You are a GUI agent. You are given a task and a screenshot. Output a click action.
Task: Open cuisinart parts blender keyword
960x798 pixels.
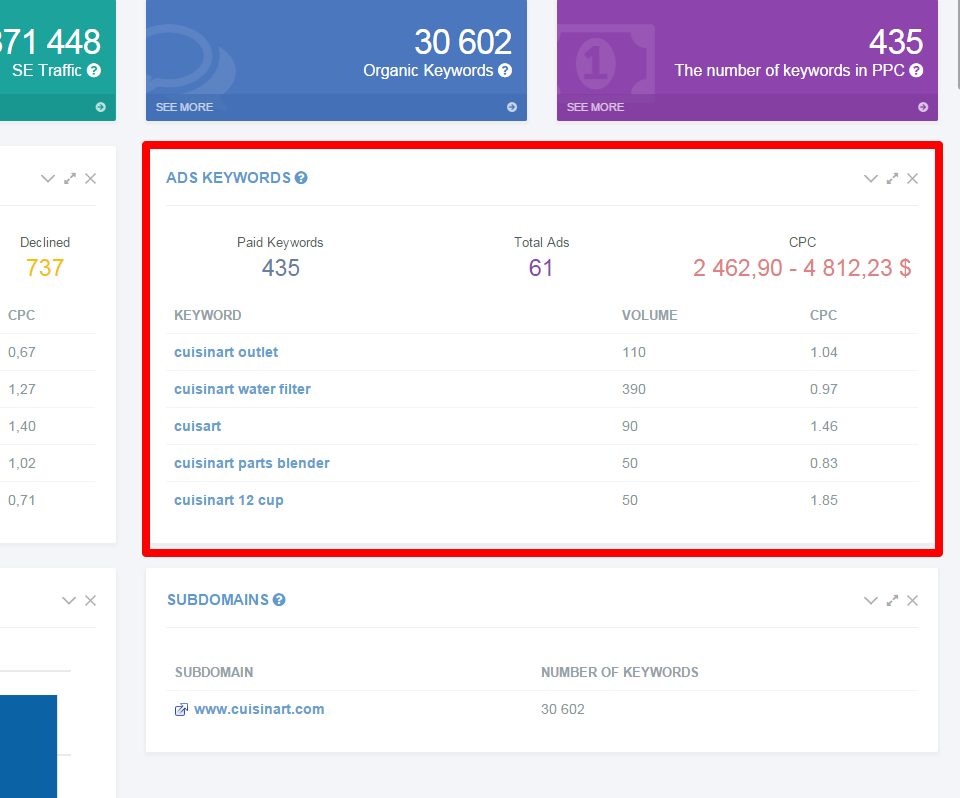[x=251, y=463]
